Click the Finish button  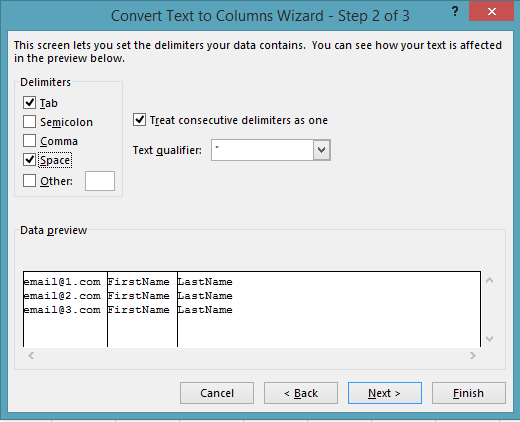pyautogui.click(x=469, y=393)
